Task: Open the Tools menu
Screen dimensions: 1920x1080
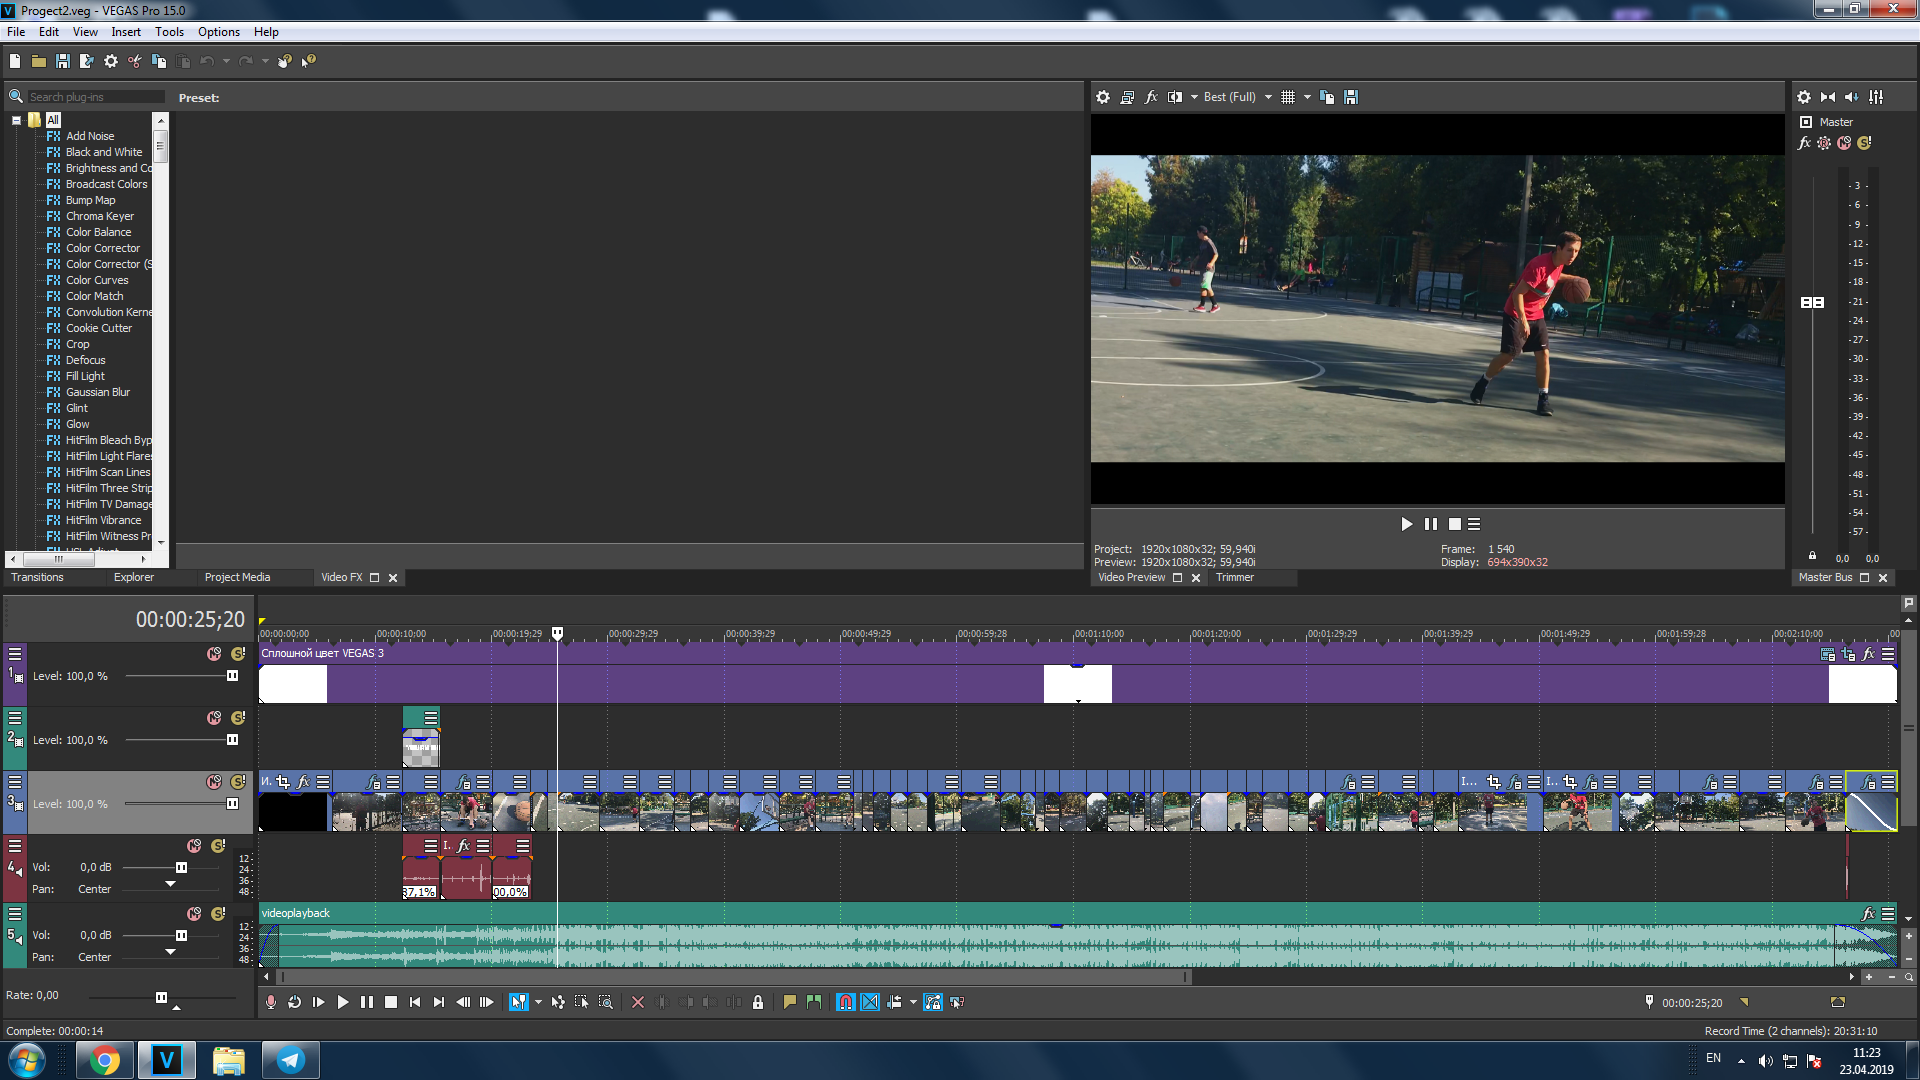Action: pyautogui.click(x=169, y=32)
